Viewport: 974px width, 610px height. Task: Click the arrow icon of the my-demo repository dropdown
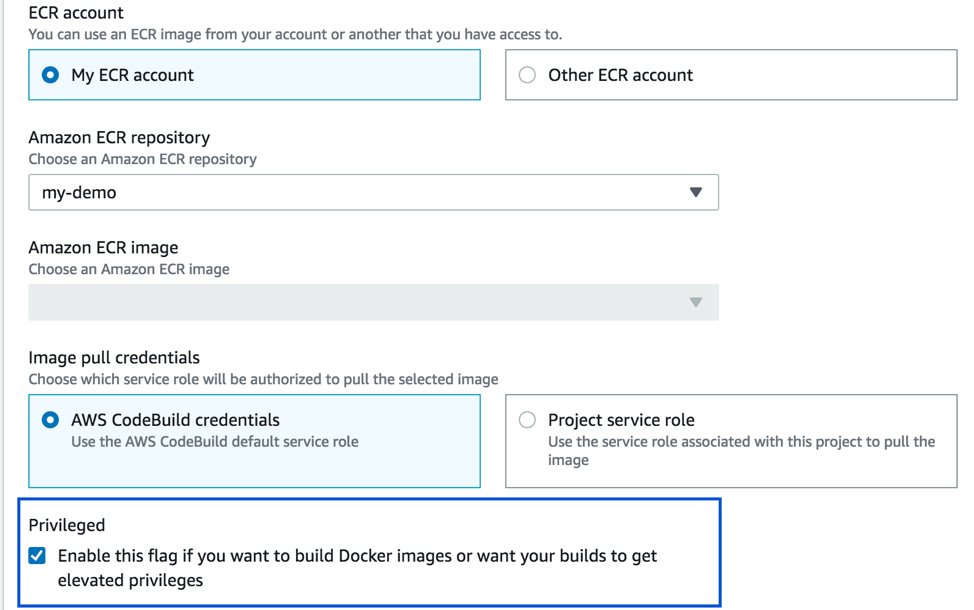click(x=696, y=193)
